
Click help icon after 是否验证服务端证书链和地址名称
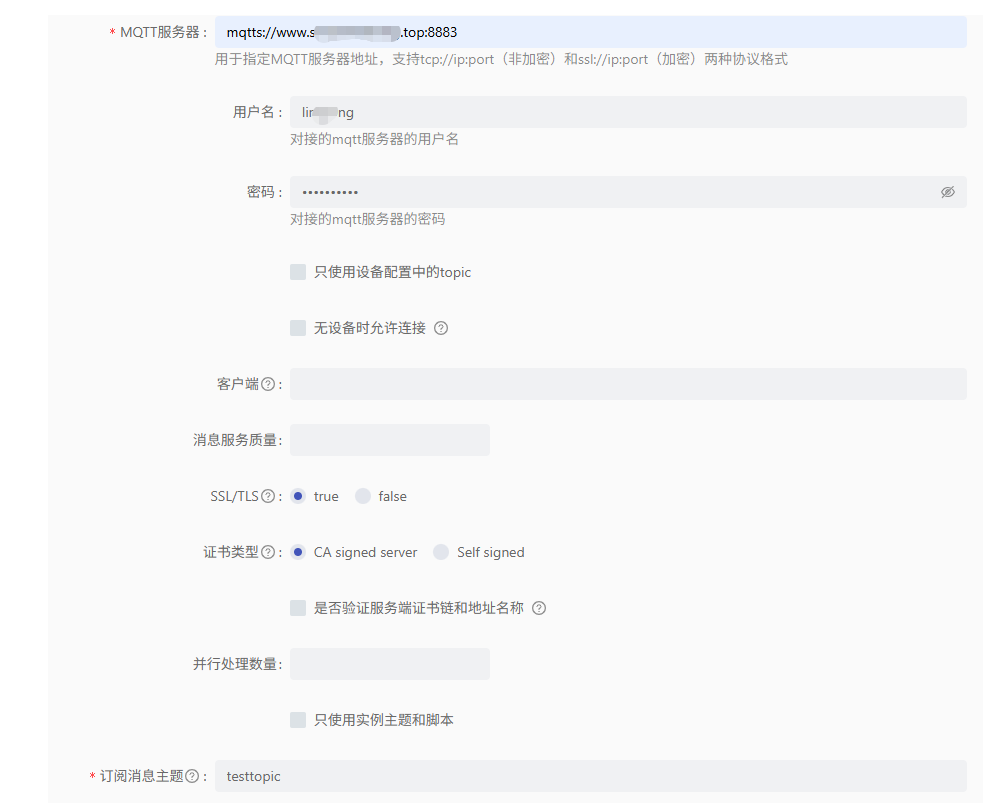(539, 608)
